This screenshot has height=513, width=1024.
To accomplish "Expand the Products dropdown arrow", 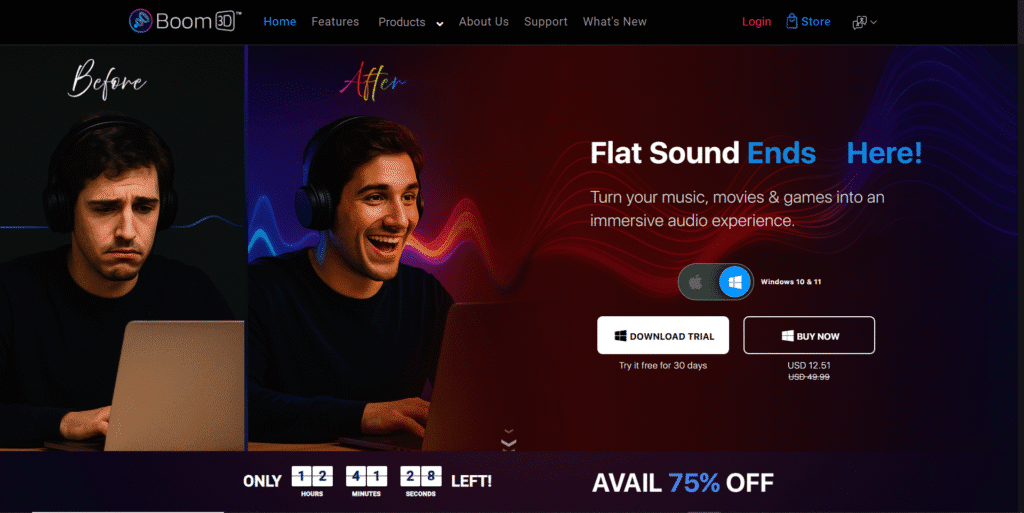I will [x=440, y=23].
